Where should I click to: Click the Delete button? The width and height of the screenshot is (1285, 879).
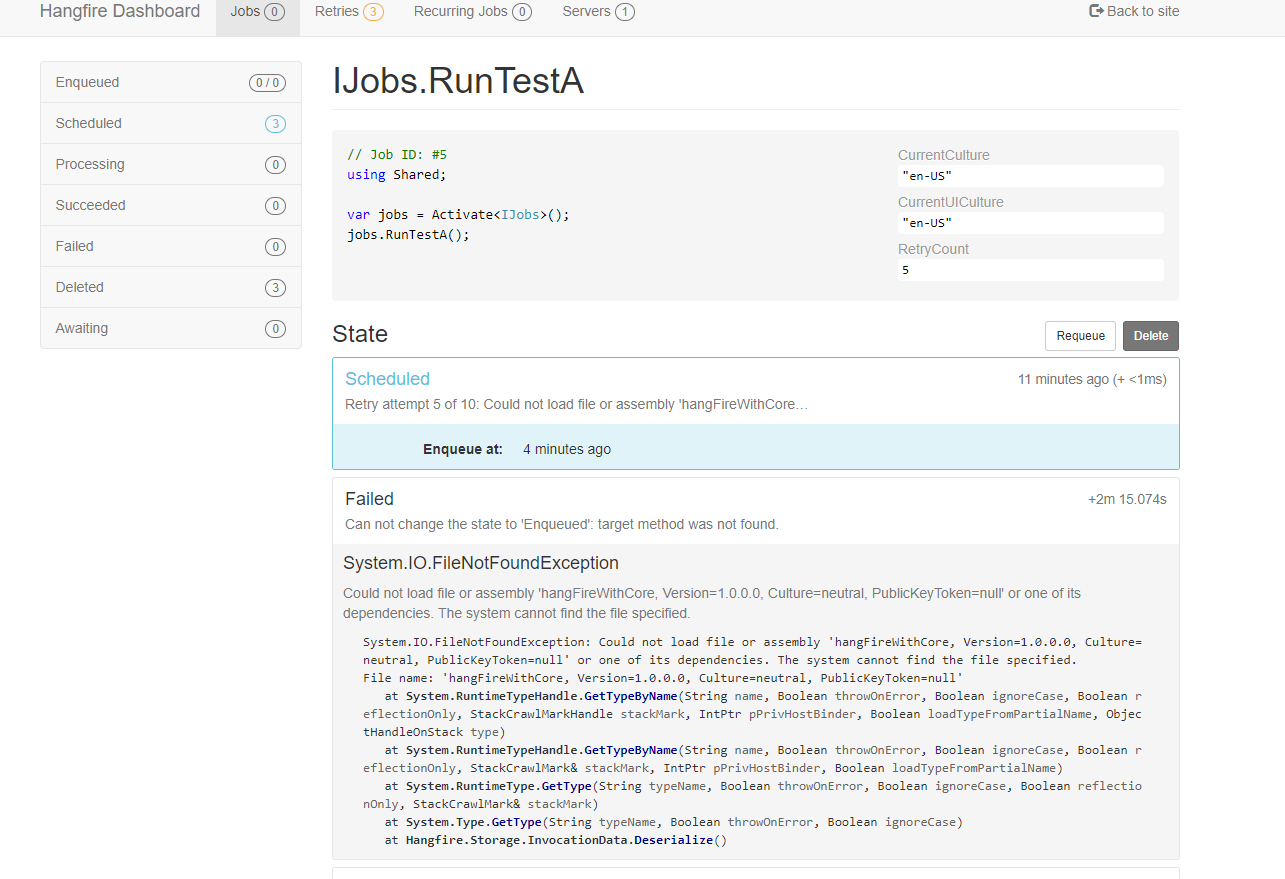pyautogui.click(x=1150, y=335)
